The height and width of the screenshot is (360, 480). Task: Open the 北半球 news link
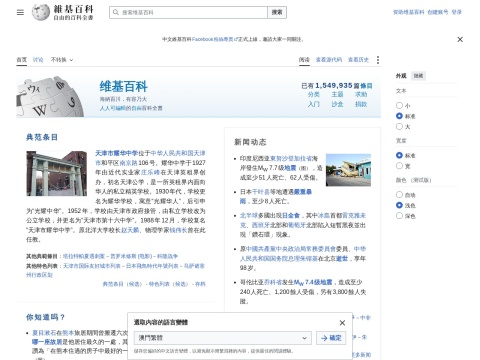pos(249,215)
